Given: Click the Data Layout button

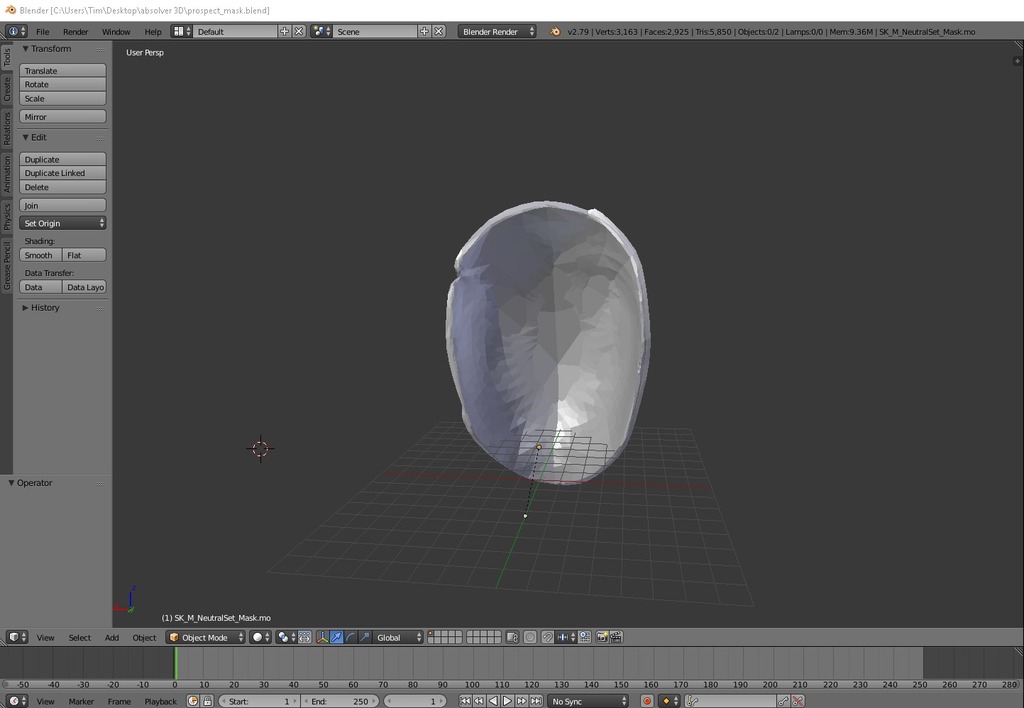Looking at the screenshot, I should coord(84,287).
